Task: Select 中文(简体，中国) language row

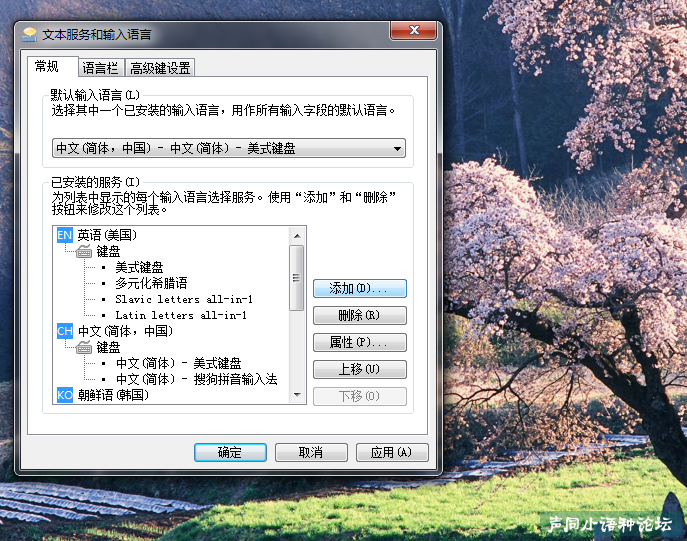Action: click(125, 331)
